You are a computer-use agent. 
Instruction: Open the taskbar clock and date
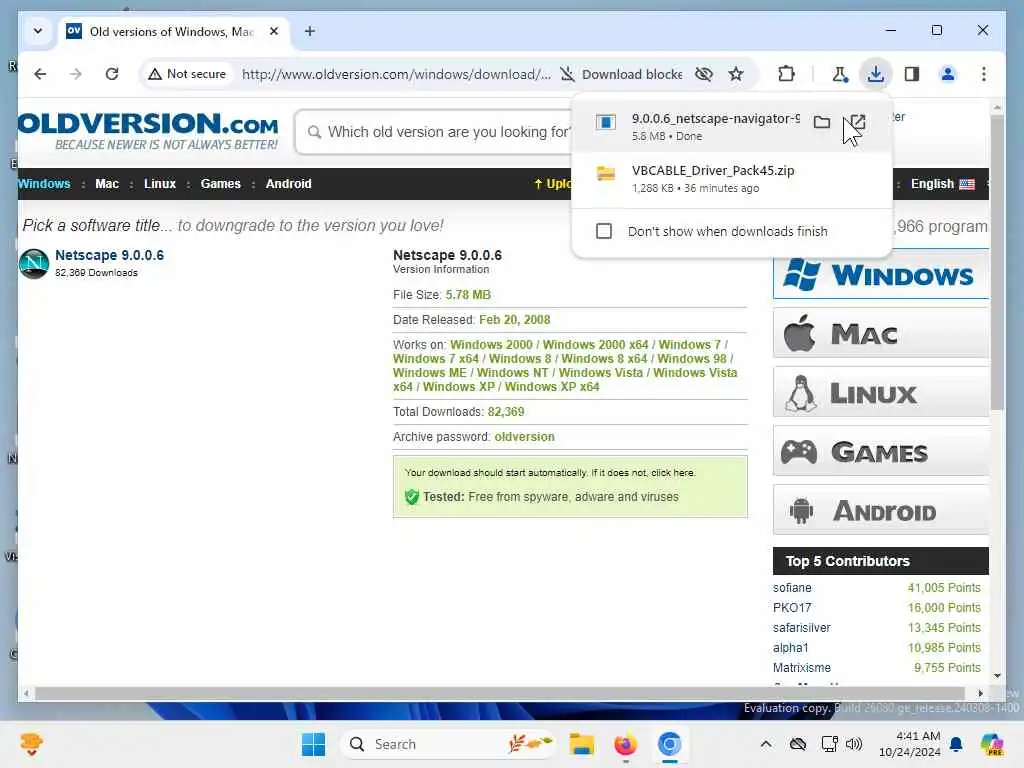pos(909,744)
